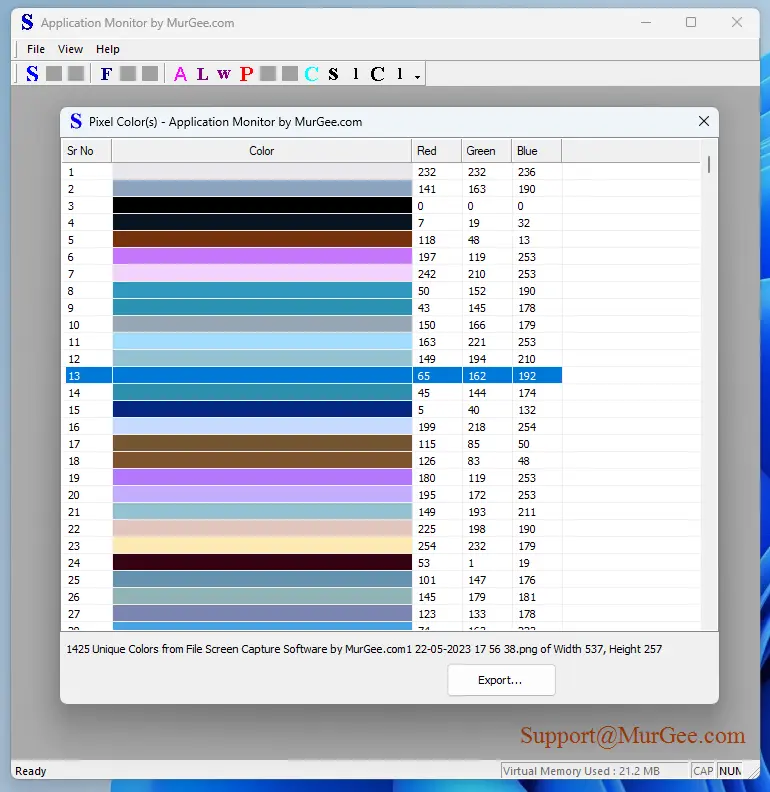770x792 pixels.
Task: Click the red P toolbar icon
Action: click(x=246, y=74)
